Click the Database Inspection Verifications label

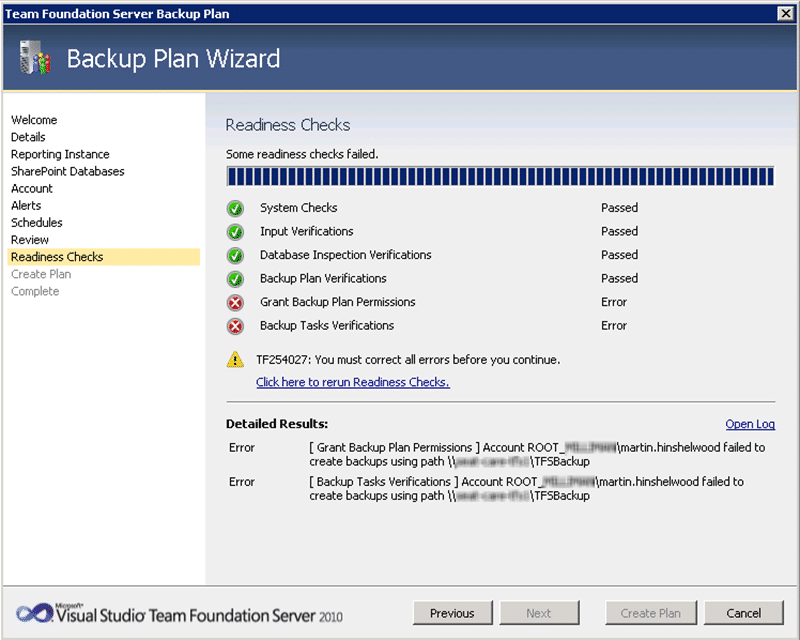(345, 255)
